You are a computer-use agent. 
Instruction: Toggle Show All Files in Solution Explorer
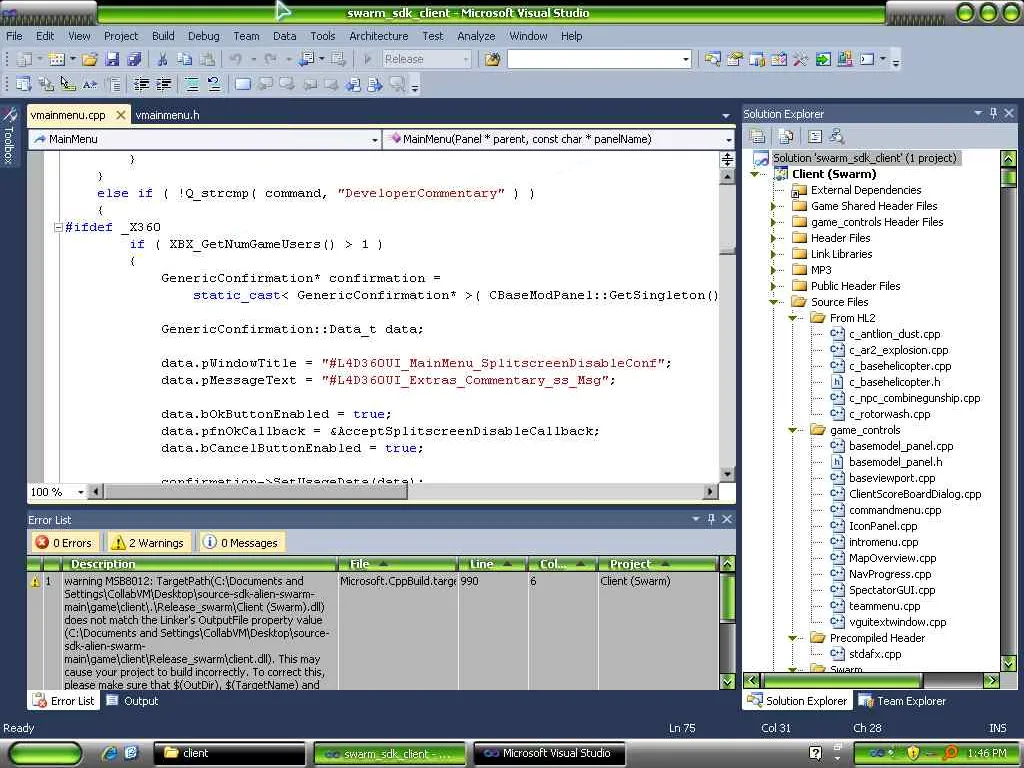coord(786,136)
